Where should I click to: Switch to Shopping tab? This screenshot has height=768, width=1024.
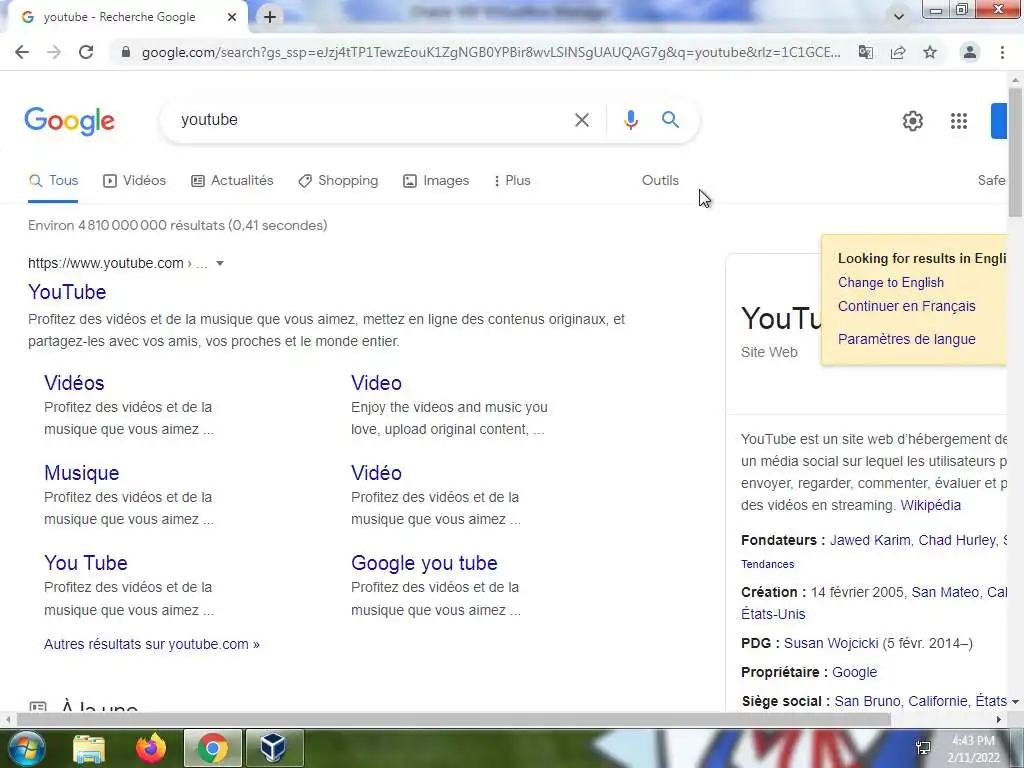[x=338, y=180]
